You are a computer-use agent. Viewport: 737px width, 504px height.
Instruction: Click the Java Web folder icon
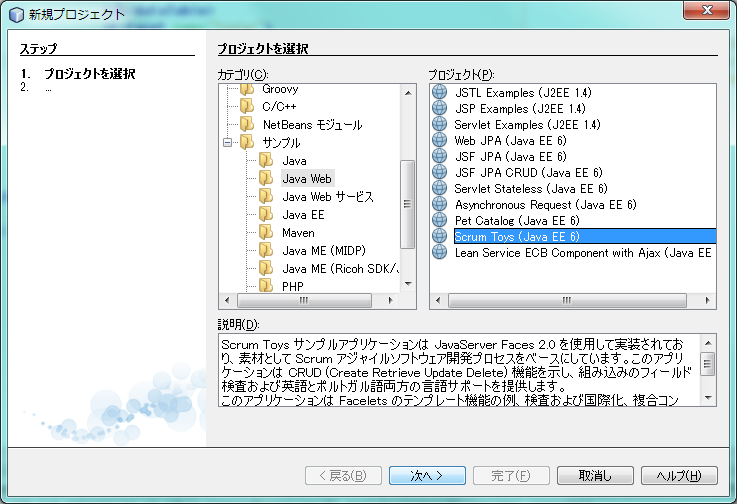pyautogui.click(x=266, y=178)
